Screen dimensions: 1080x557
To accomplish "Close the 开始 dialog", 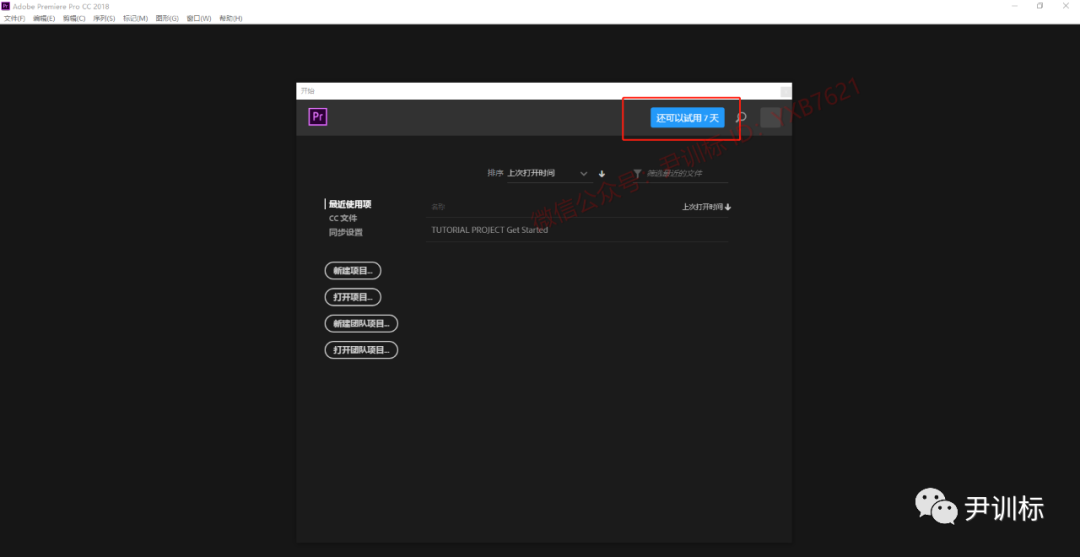I will (785, 91).
